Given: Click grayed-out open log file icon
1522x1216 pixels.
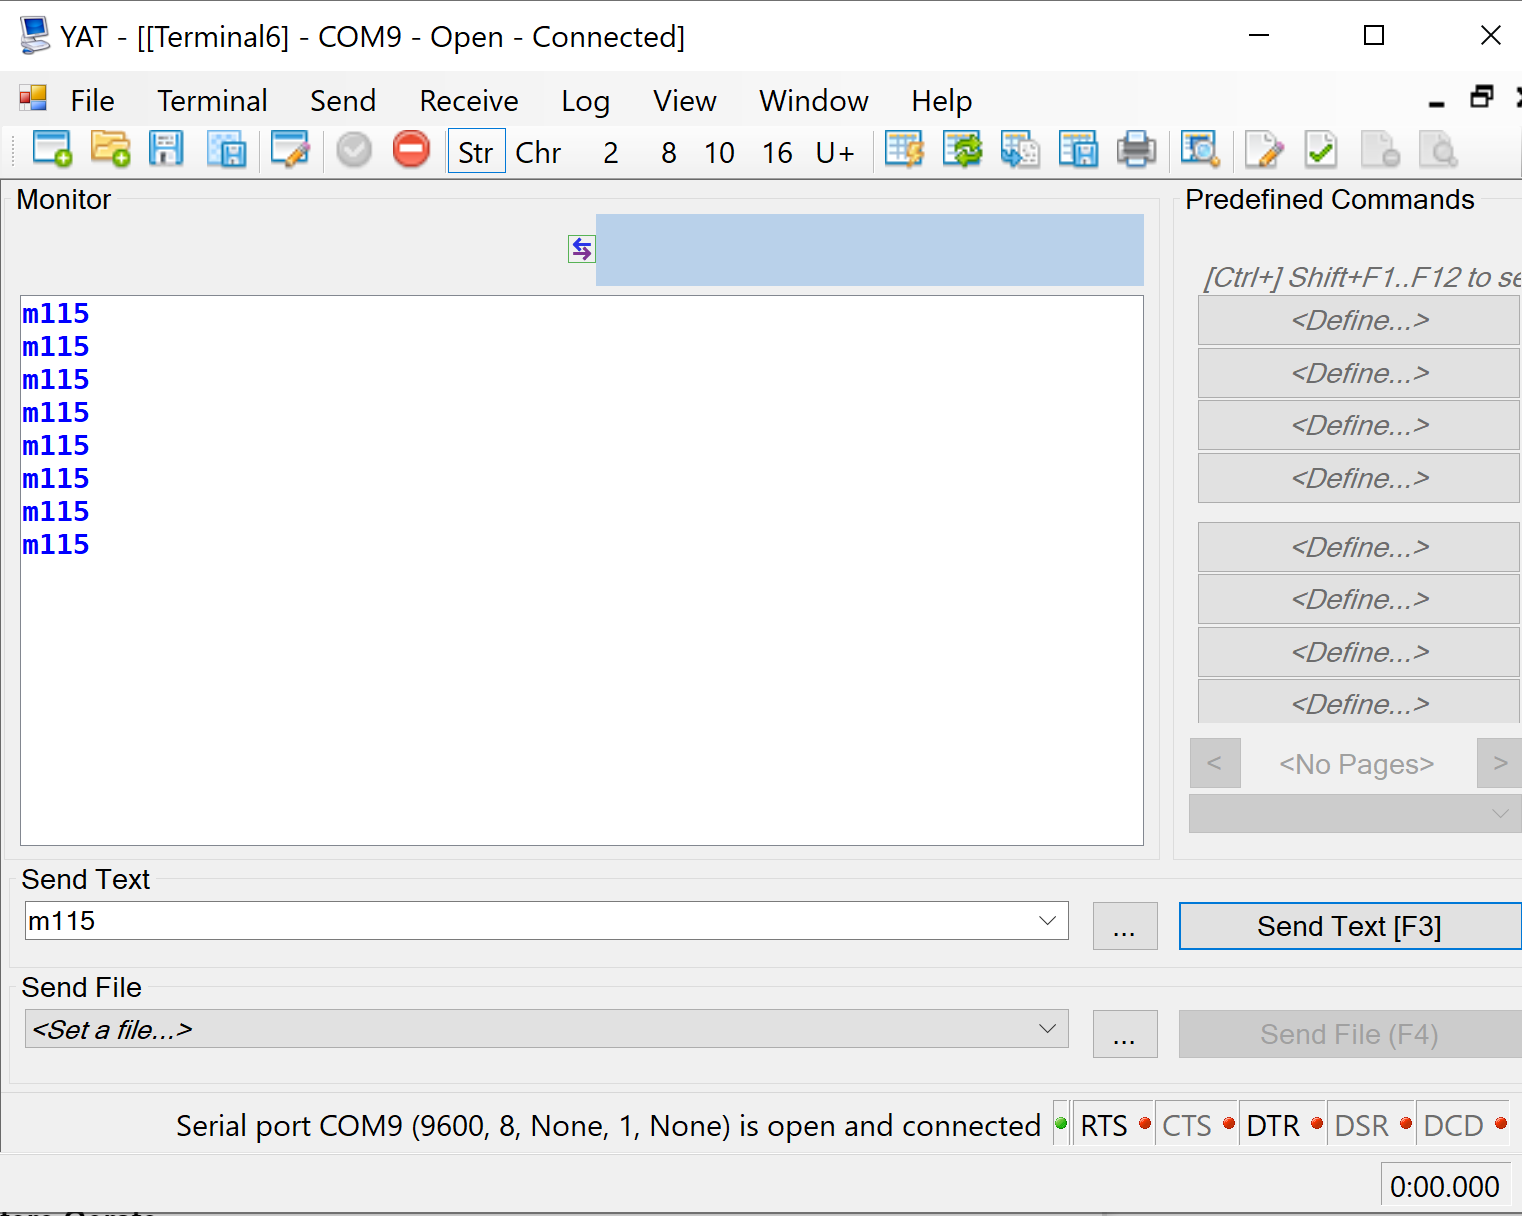Looking at the screenshot, I should tap(1438, 150).
